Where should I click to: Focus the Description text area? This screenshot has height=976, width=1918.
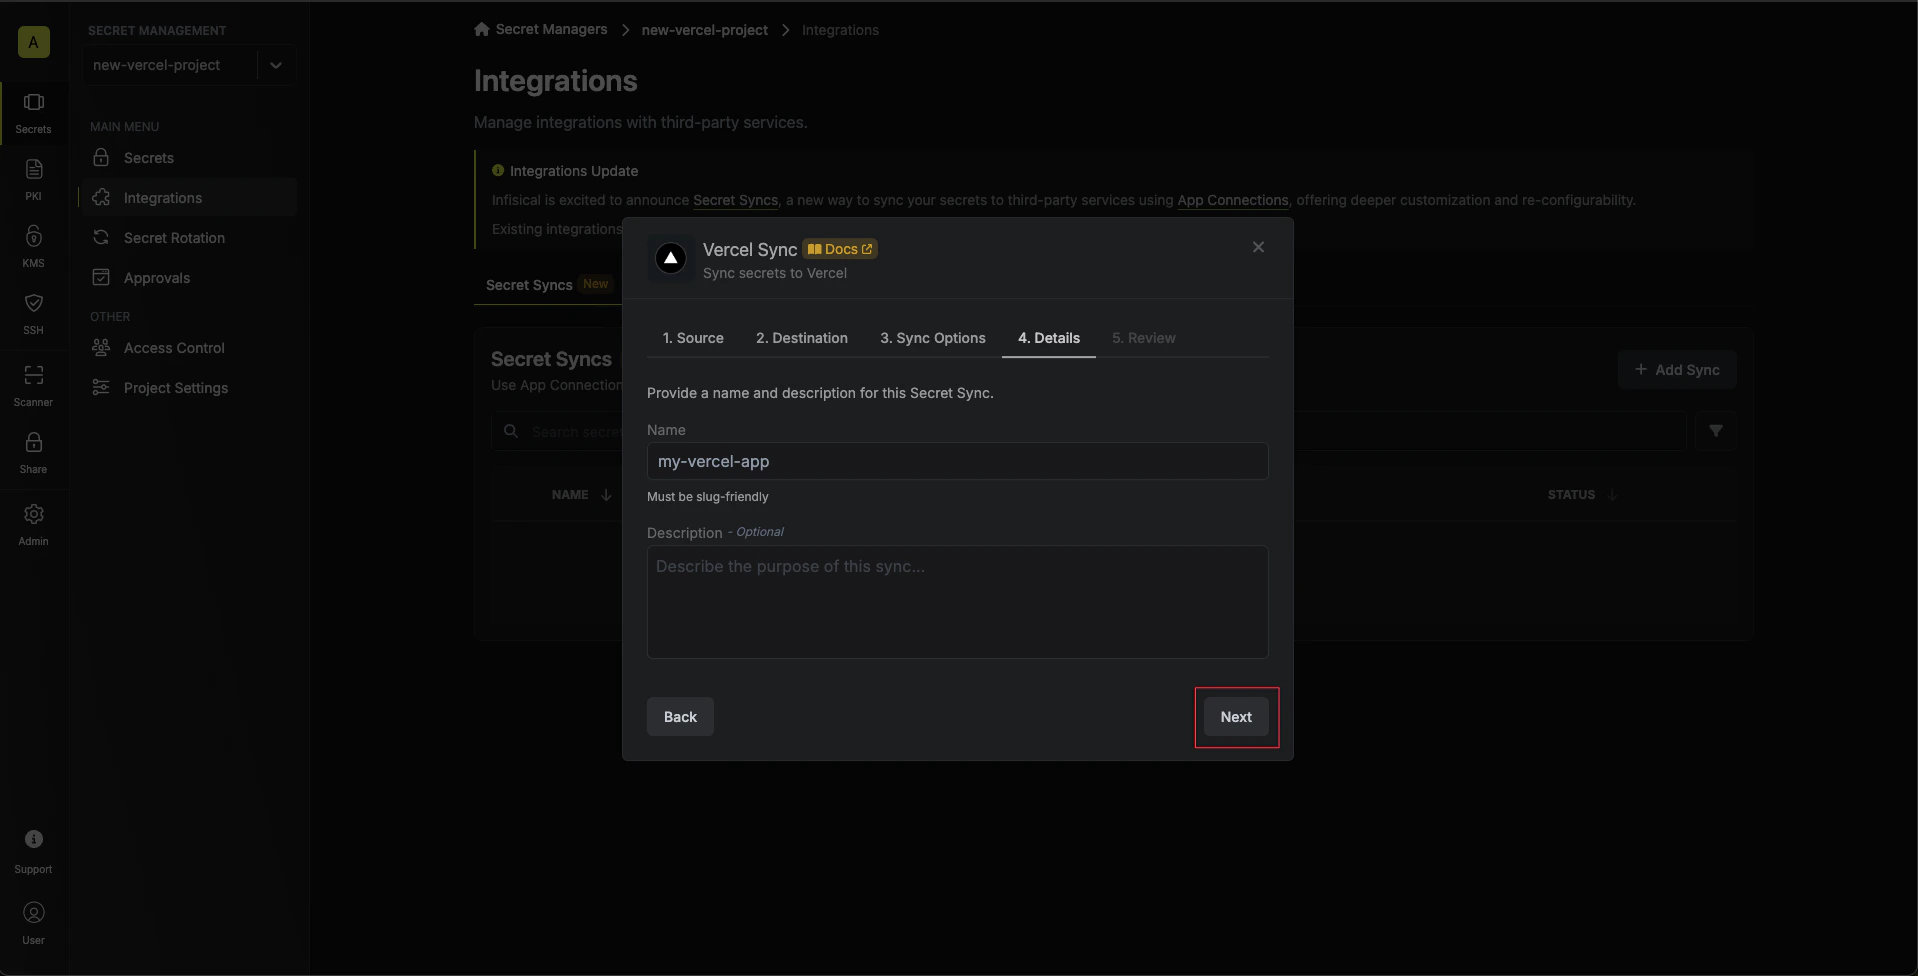[x=957, y=602]
